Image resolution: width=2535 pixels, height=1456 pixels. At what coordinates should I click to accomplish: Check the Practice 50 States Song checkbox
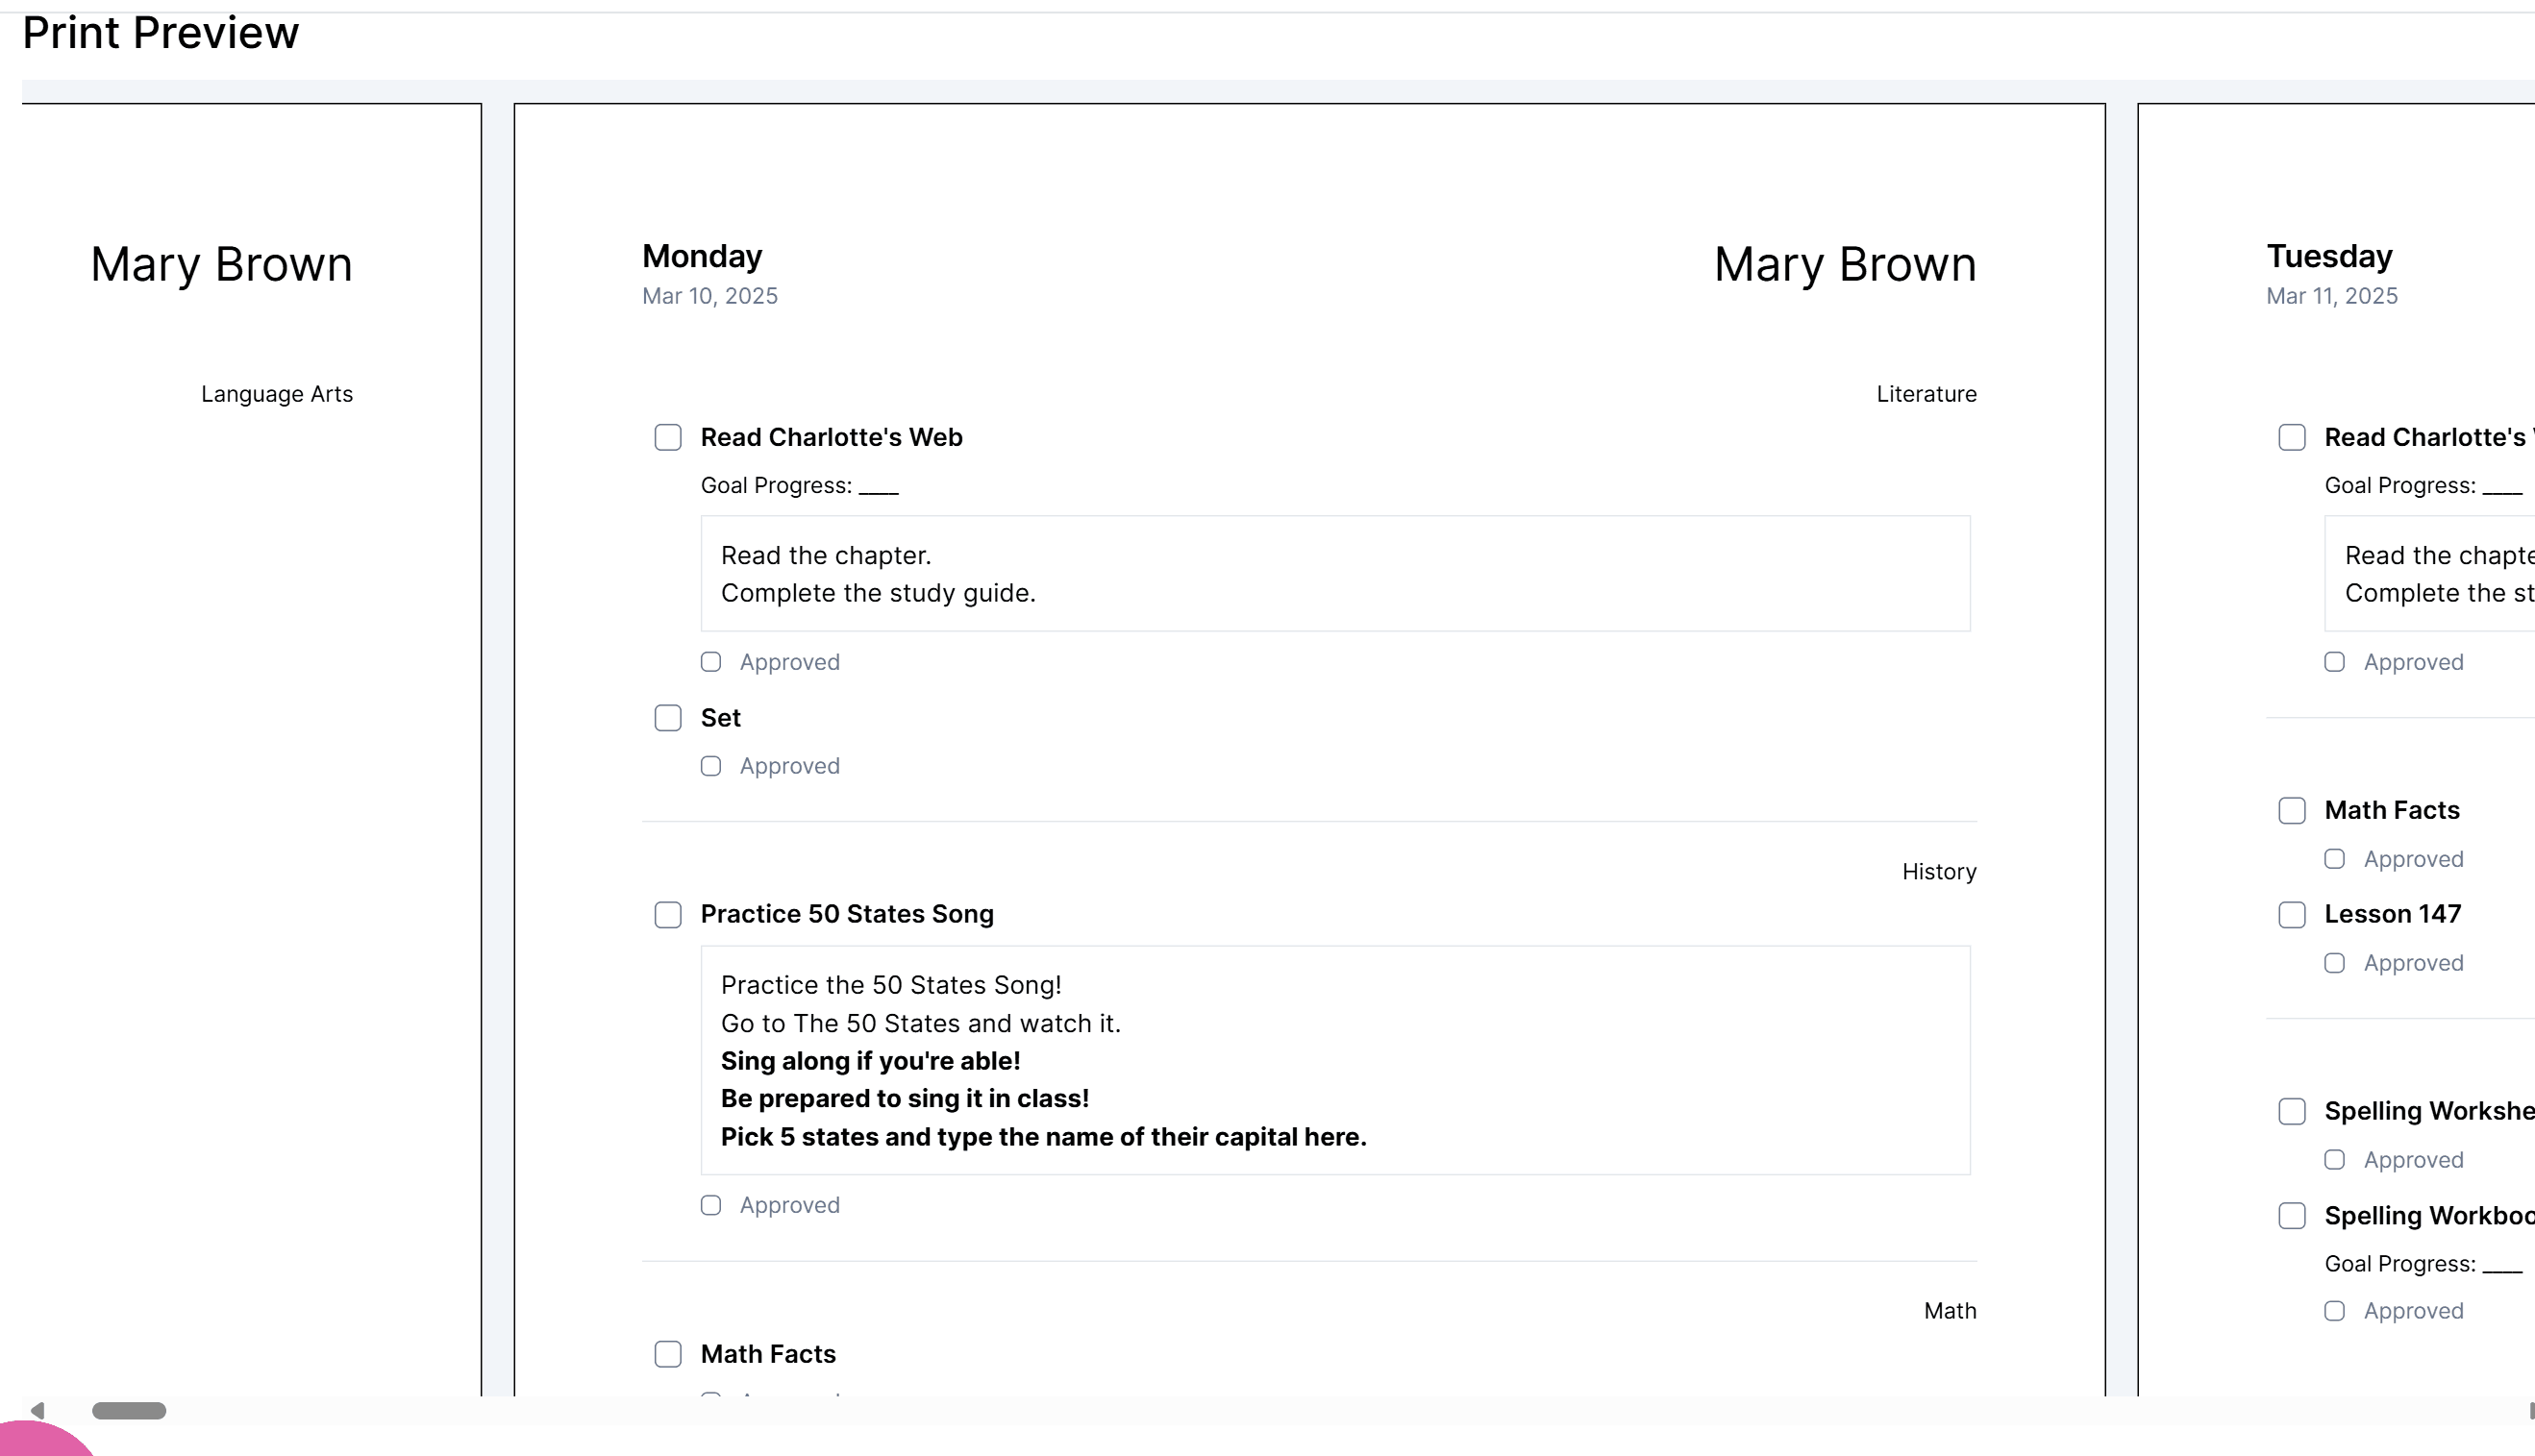(x=667, y=914)
